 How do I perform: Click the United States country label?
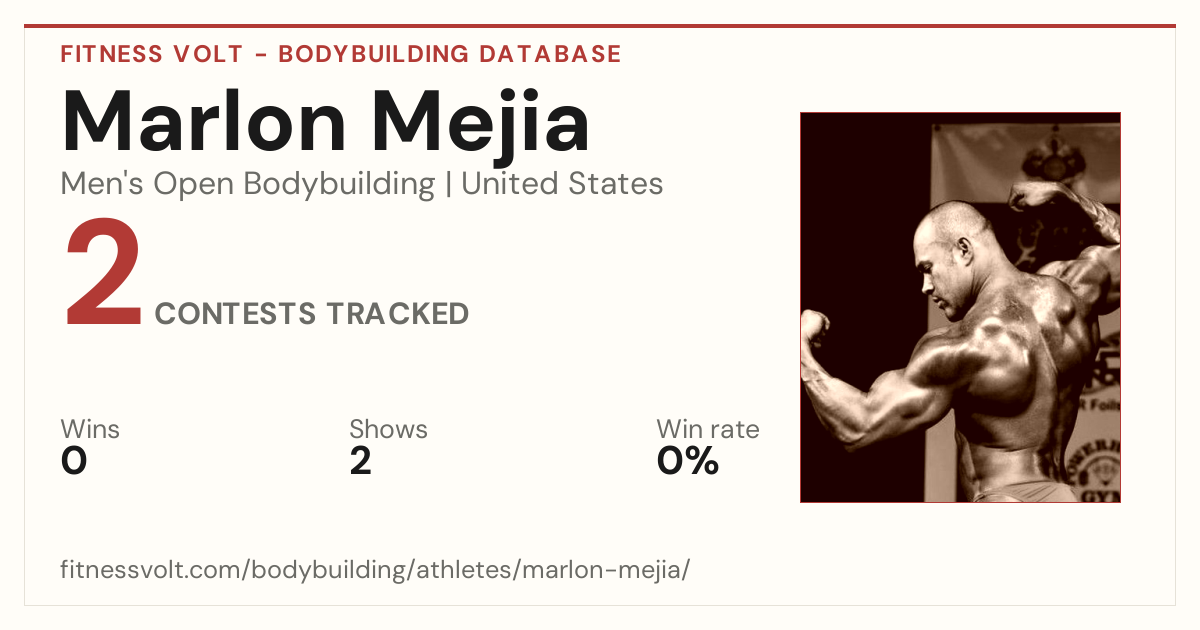tap(562, 184)
